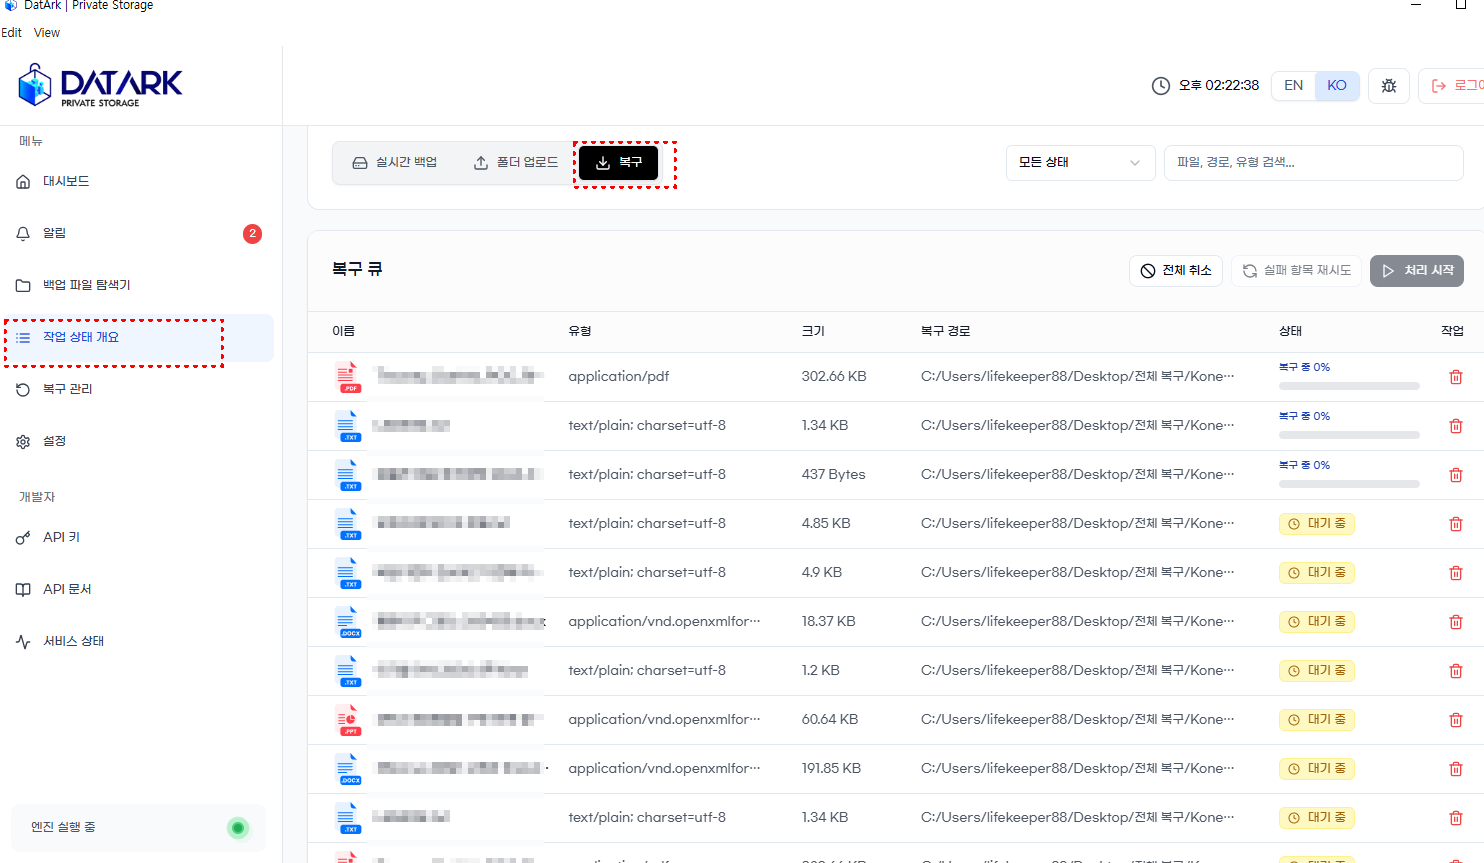Screen dimensions: 1484x863
Task: Click the 처리 시작 button
Action: pyautogui.click(x=1417, y=271)
